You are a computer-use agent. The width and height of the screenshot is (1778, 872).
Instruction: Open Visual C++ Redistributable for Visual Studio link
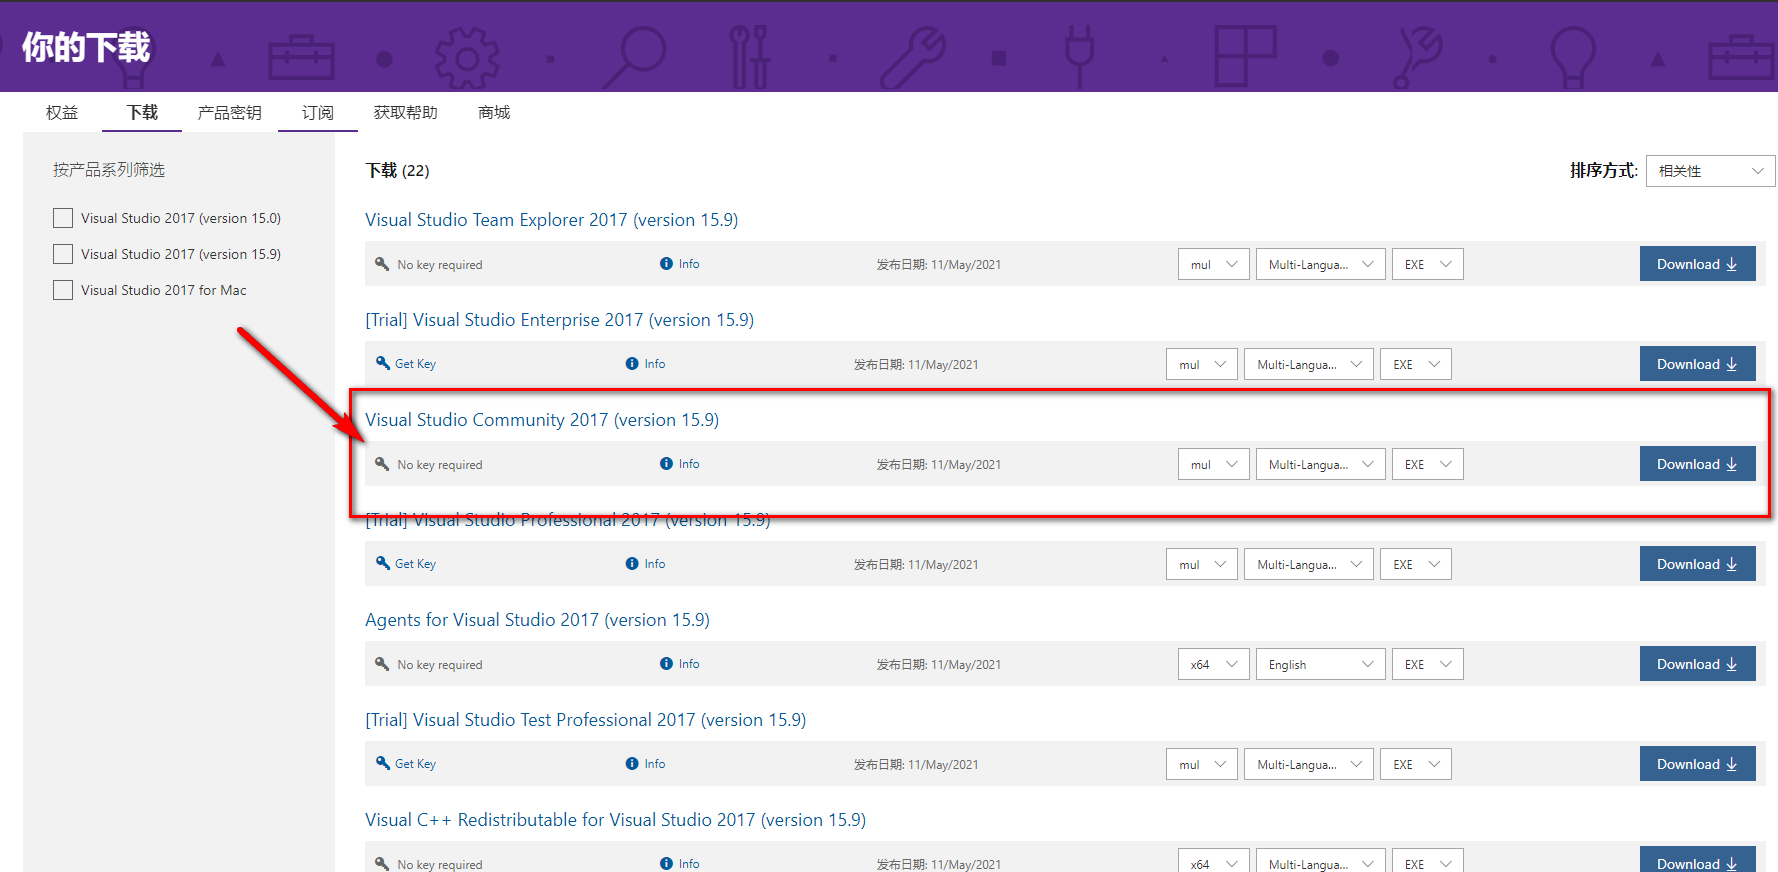(x=616, y=820)
